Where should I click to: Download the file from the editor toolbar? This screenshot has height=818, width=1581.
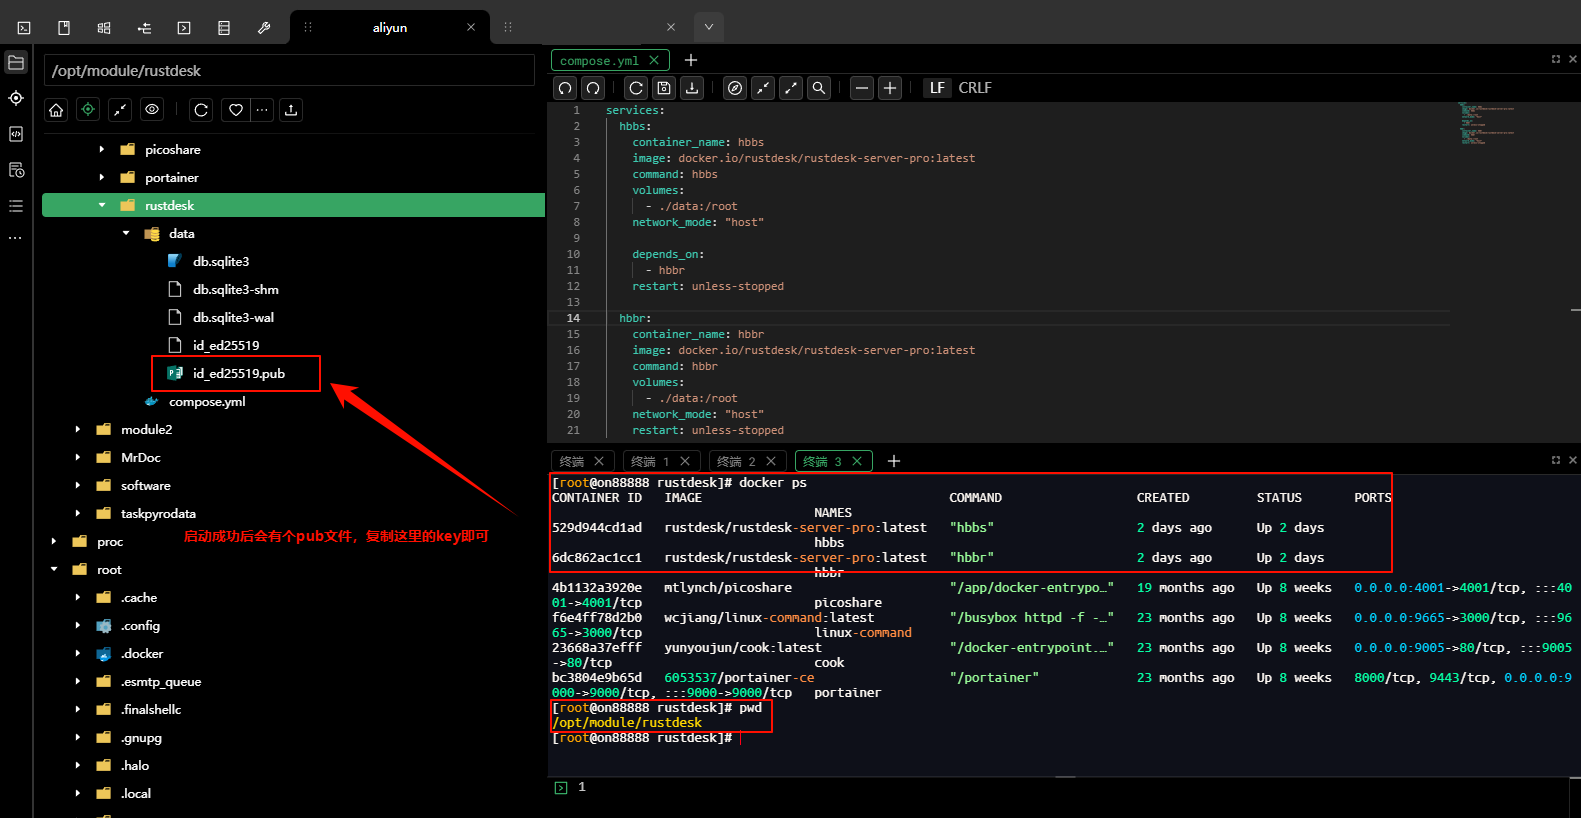(x=692, y=88)
